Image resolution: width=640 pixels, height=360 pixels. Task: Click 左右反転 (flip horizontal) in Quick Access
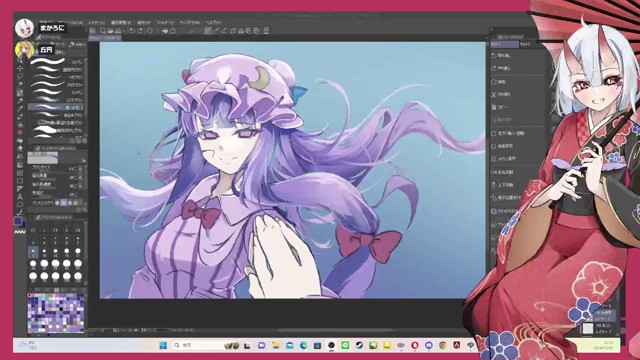(x=502, y=172)
